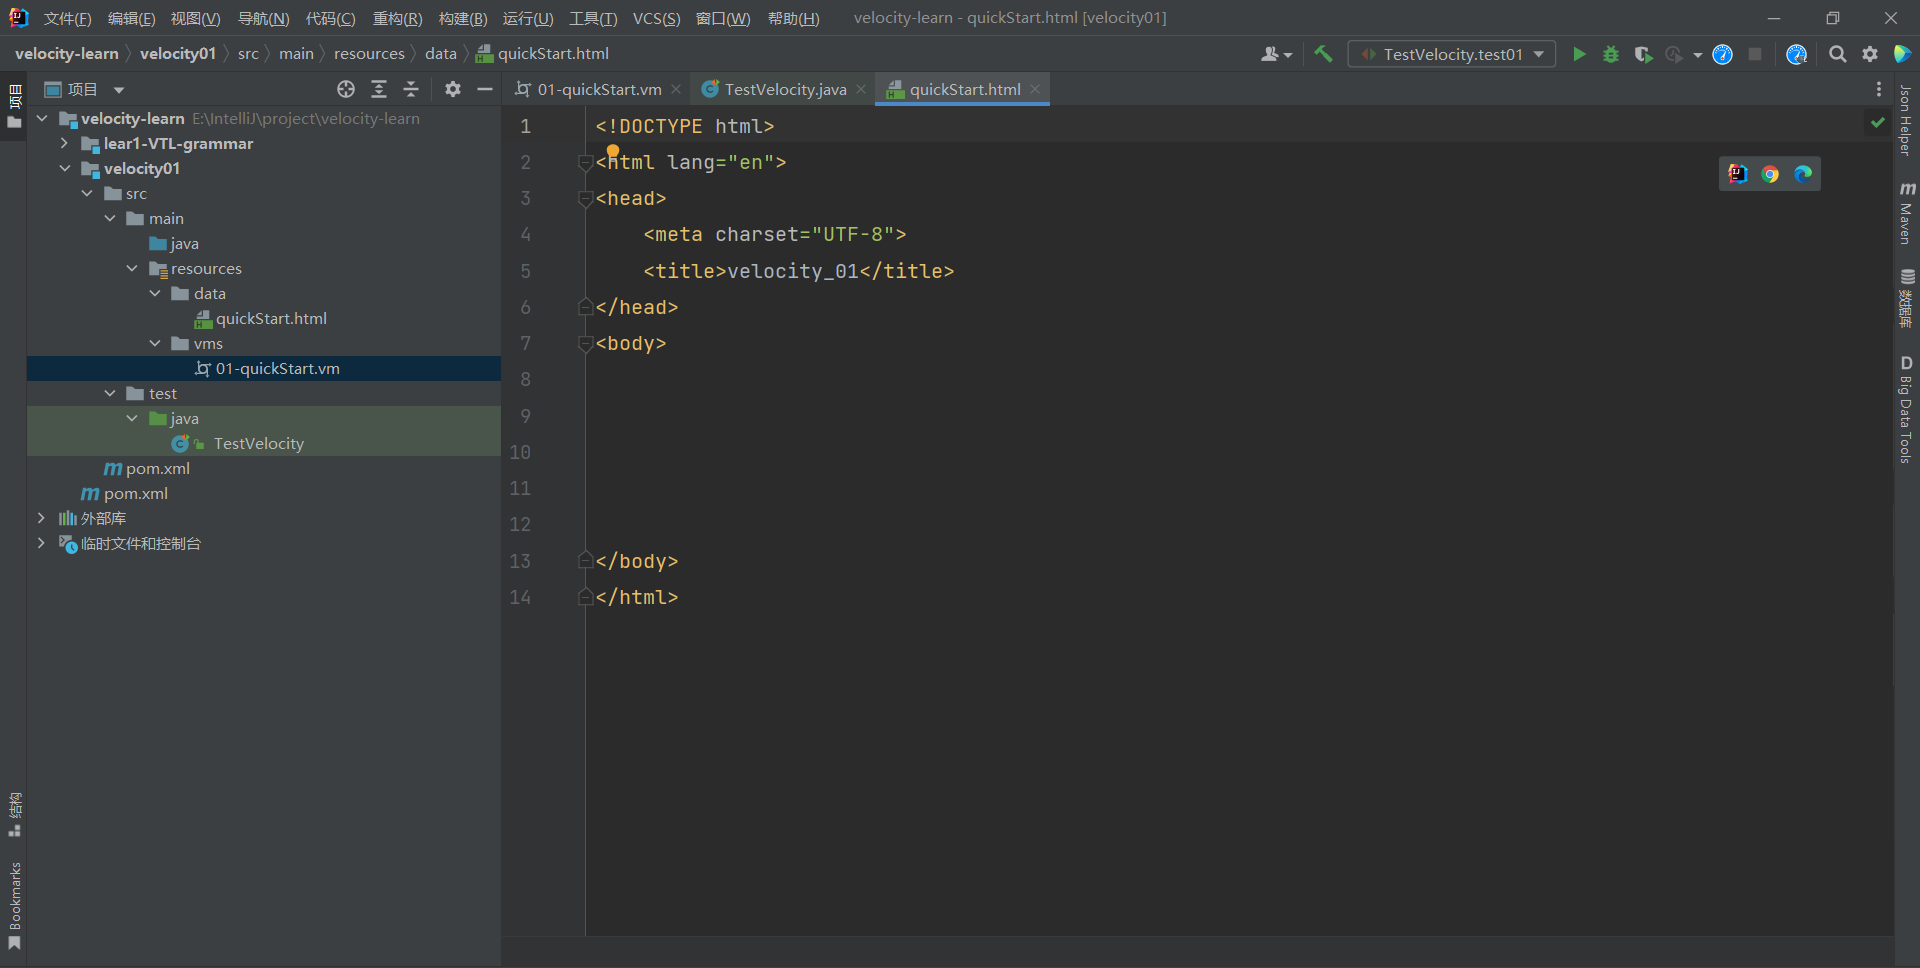Viewport: 1920px width, 968px height.
Task: Click the green inspection checkmark
Action: click(1877, 123)
